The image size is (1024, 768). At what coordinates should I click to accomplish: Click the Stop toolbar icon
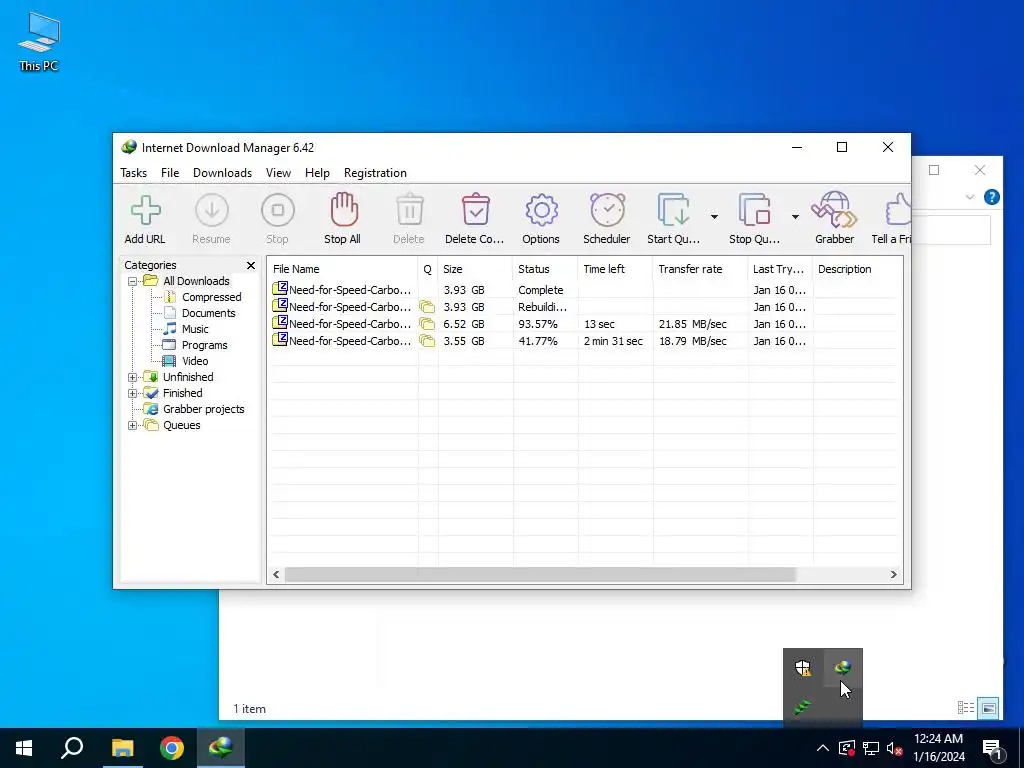[278, 210]
